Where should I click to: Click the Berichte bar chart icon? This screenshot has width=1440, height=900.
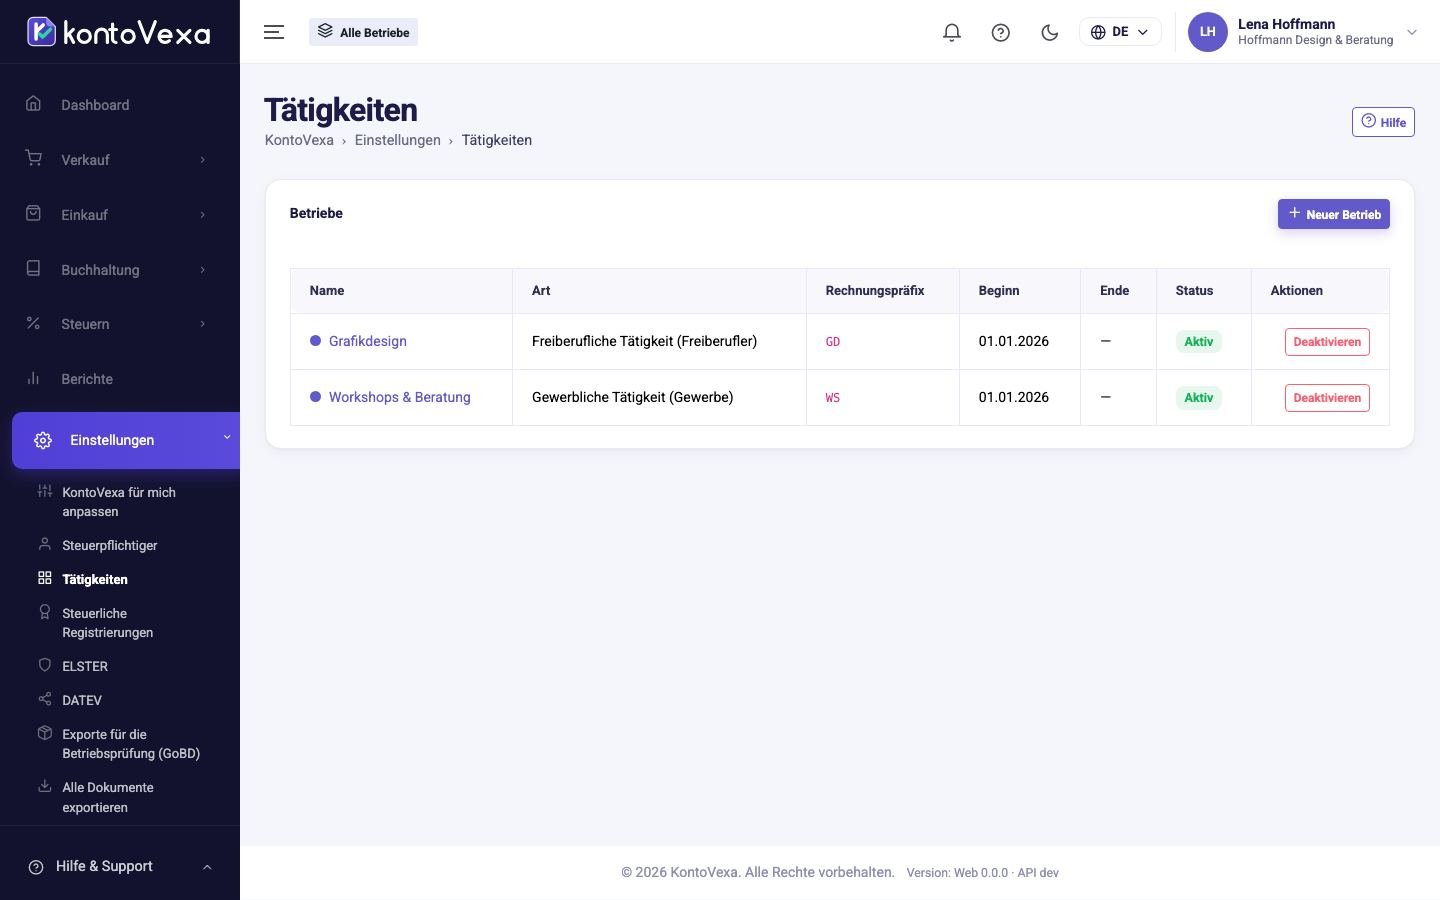(x=33, y=378)
